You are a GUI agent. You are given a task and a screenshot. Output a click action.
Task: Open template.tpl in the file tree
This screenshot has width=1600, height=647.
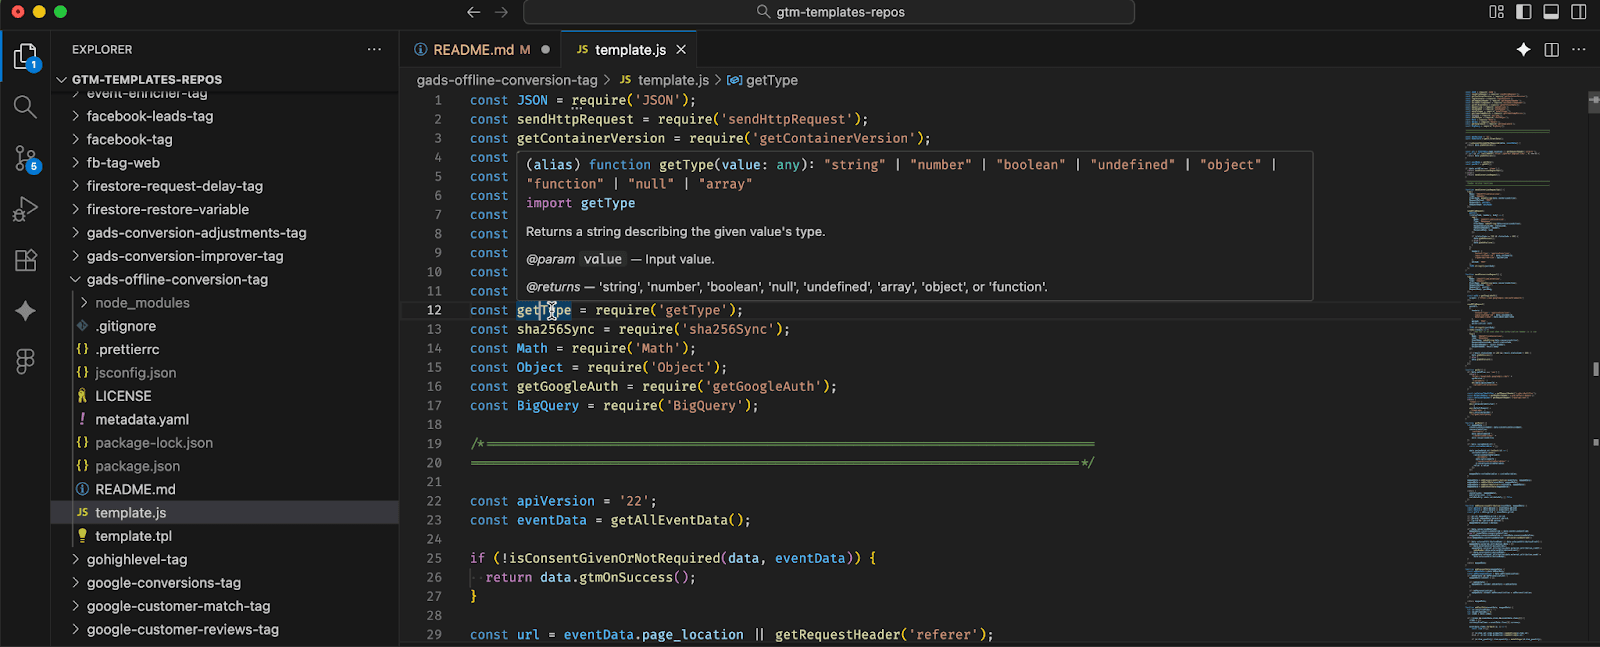point(133,536)
